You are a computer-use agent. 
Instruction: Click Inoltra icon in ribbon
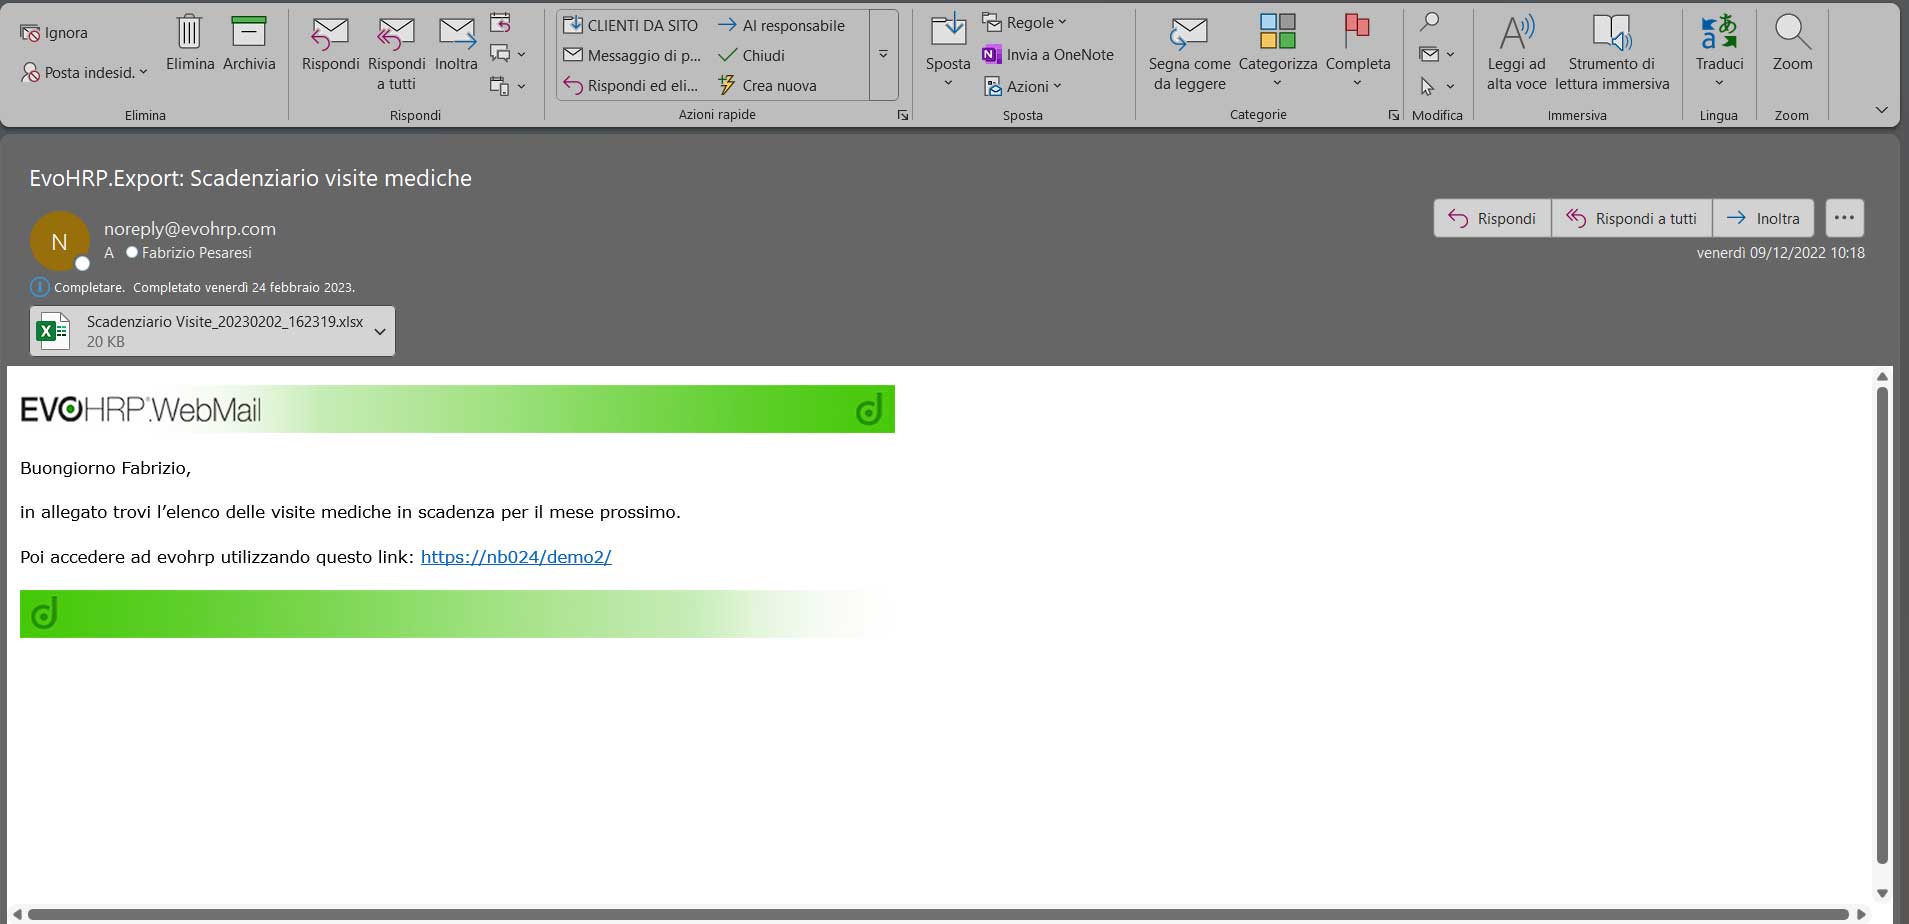(x=456, y=33)
